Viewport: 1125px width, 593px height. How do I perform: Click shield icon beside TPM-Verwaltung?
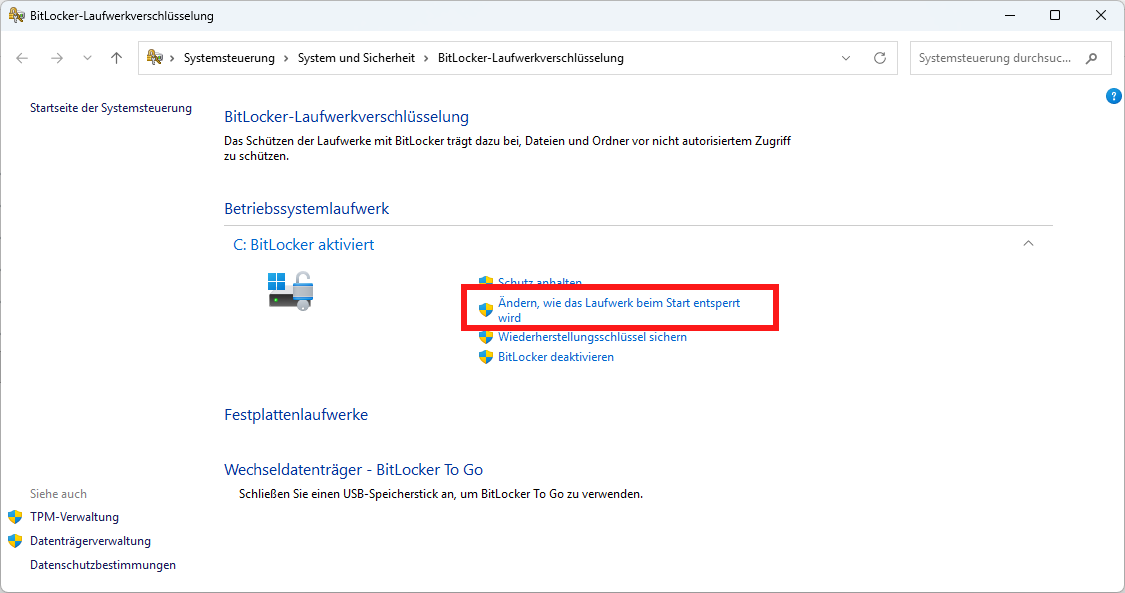15,517
